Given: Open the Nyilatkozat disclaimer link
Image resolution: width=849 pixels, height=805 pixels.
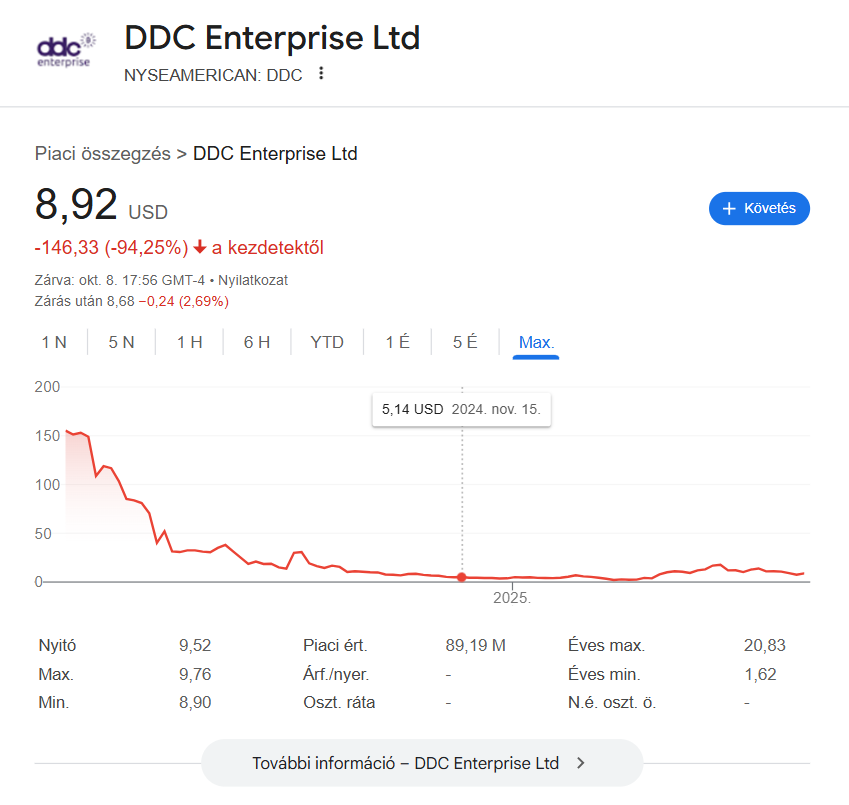Looking at the screenshot, I should 253,280.
